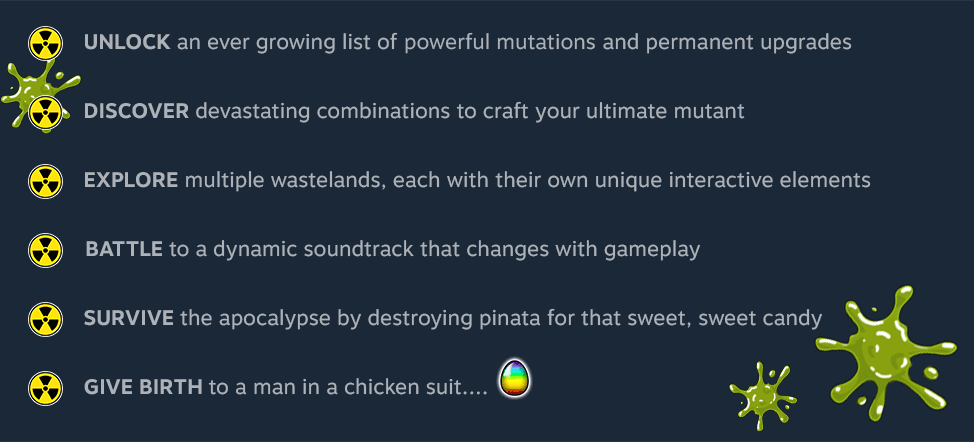Select the bold DISCOVER word

click(x=136, y=111)
